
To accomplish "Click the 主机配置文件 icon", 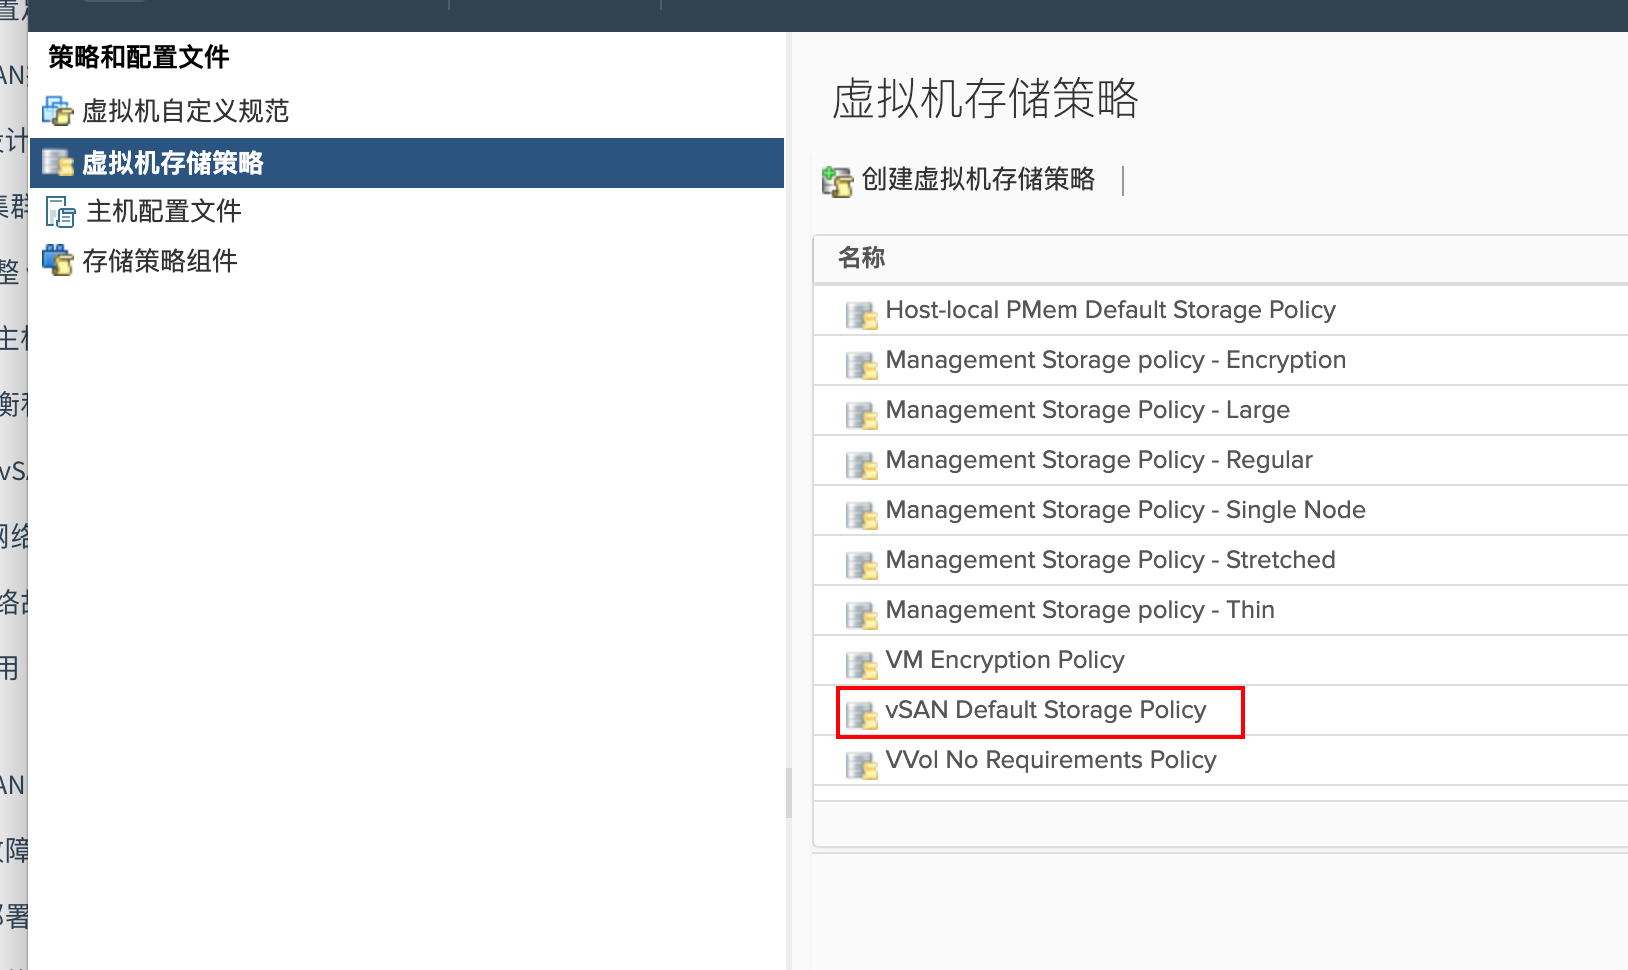I will pos(60,212).
